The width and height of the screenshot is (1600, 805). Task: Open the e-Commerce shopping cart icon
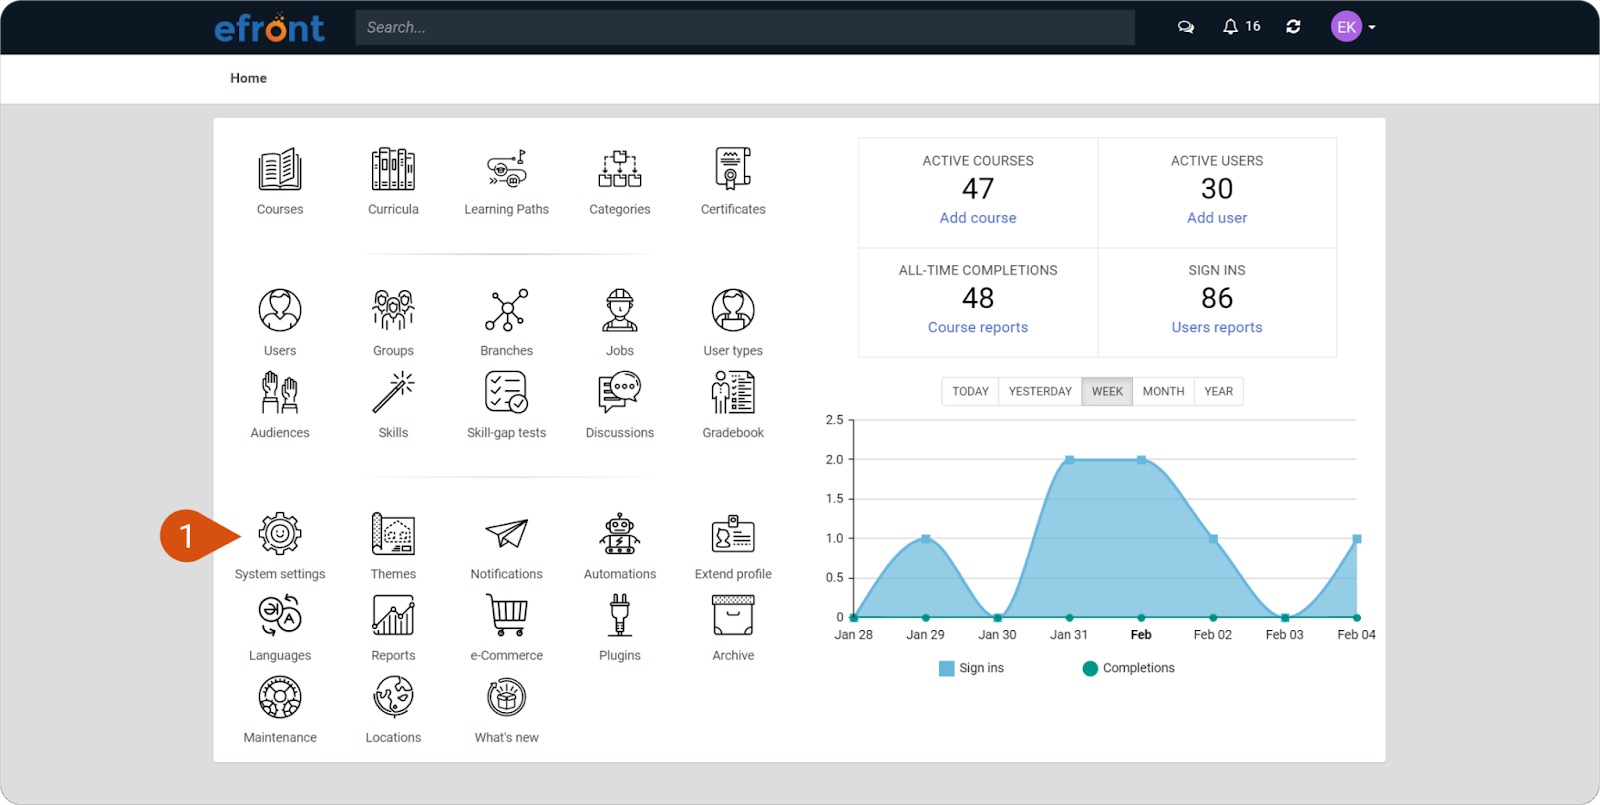(506, 616)
